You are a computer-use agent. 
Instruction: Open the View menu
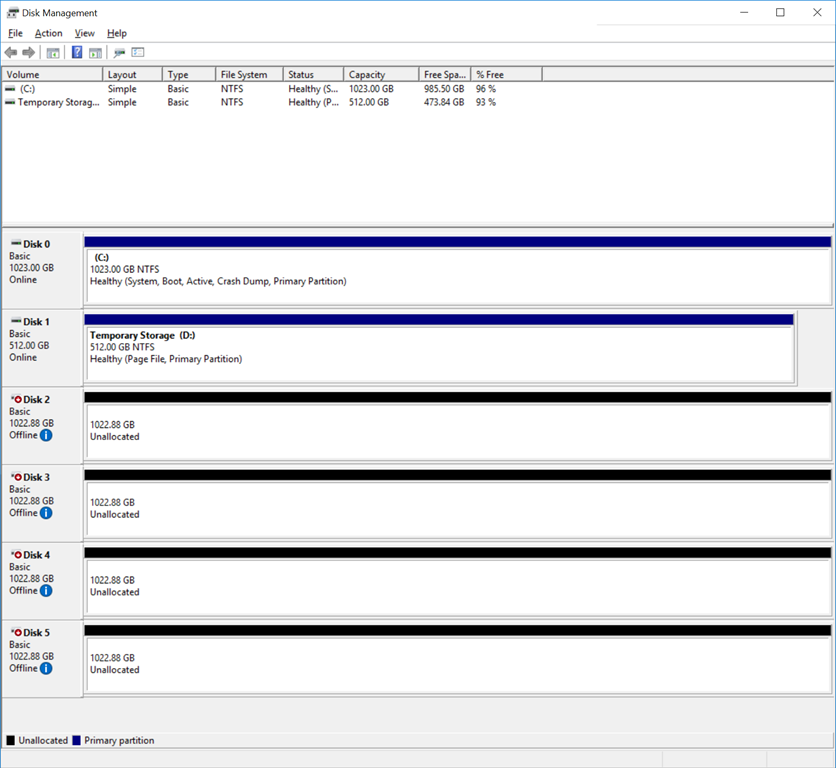84,33
